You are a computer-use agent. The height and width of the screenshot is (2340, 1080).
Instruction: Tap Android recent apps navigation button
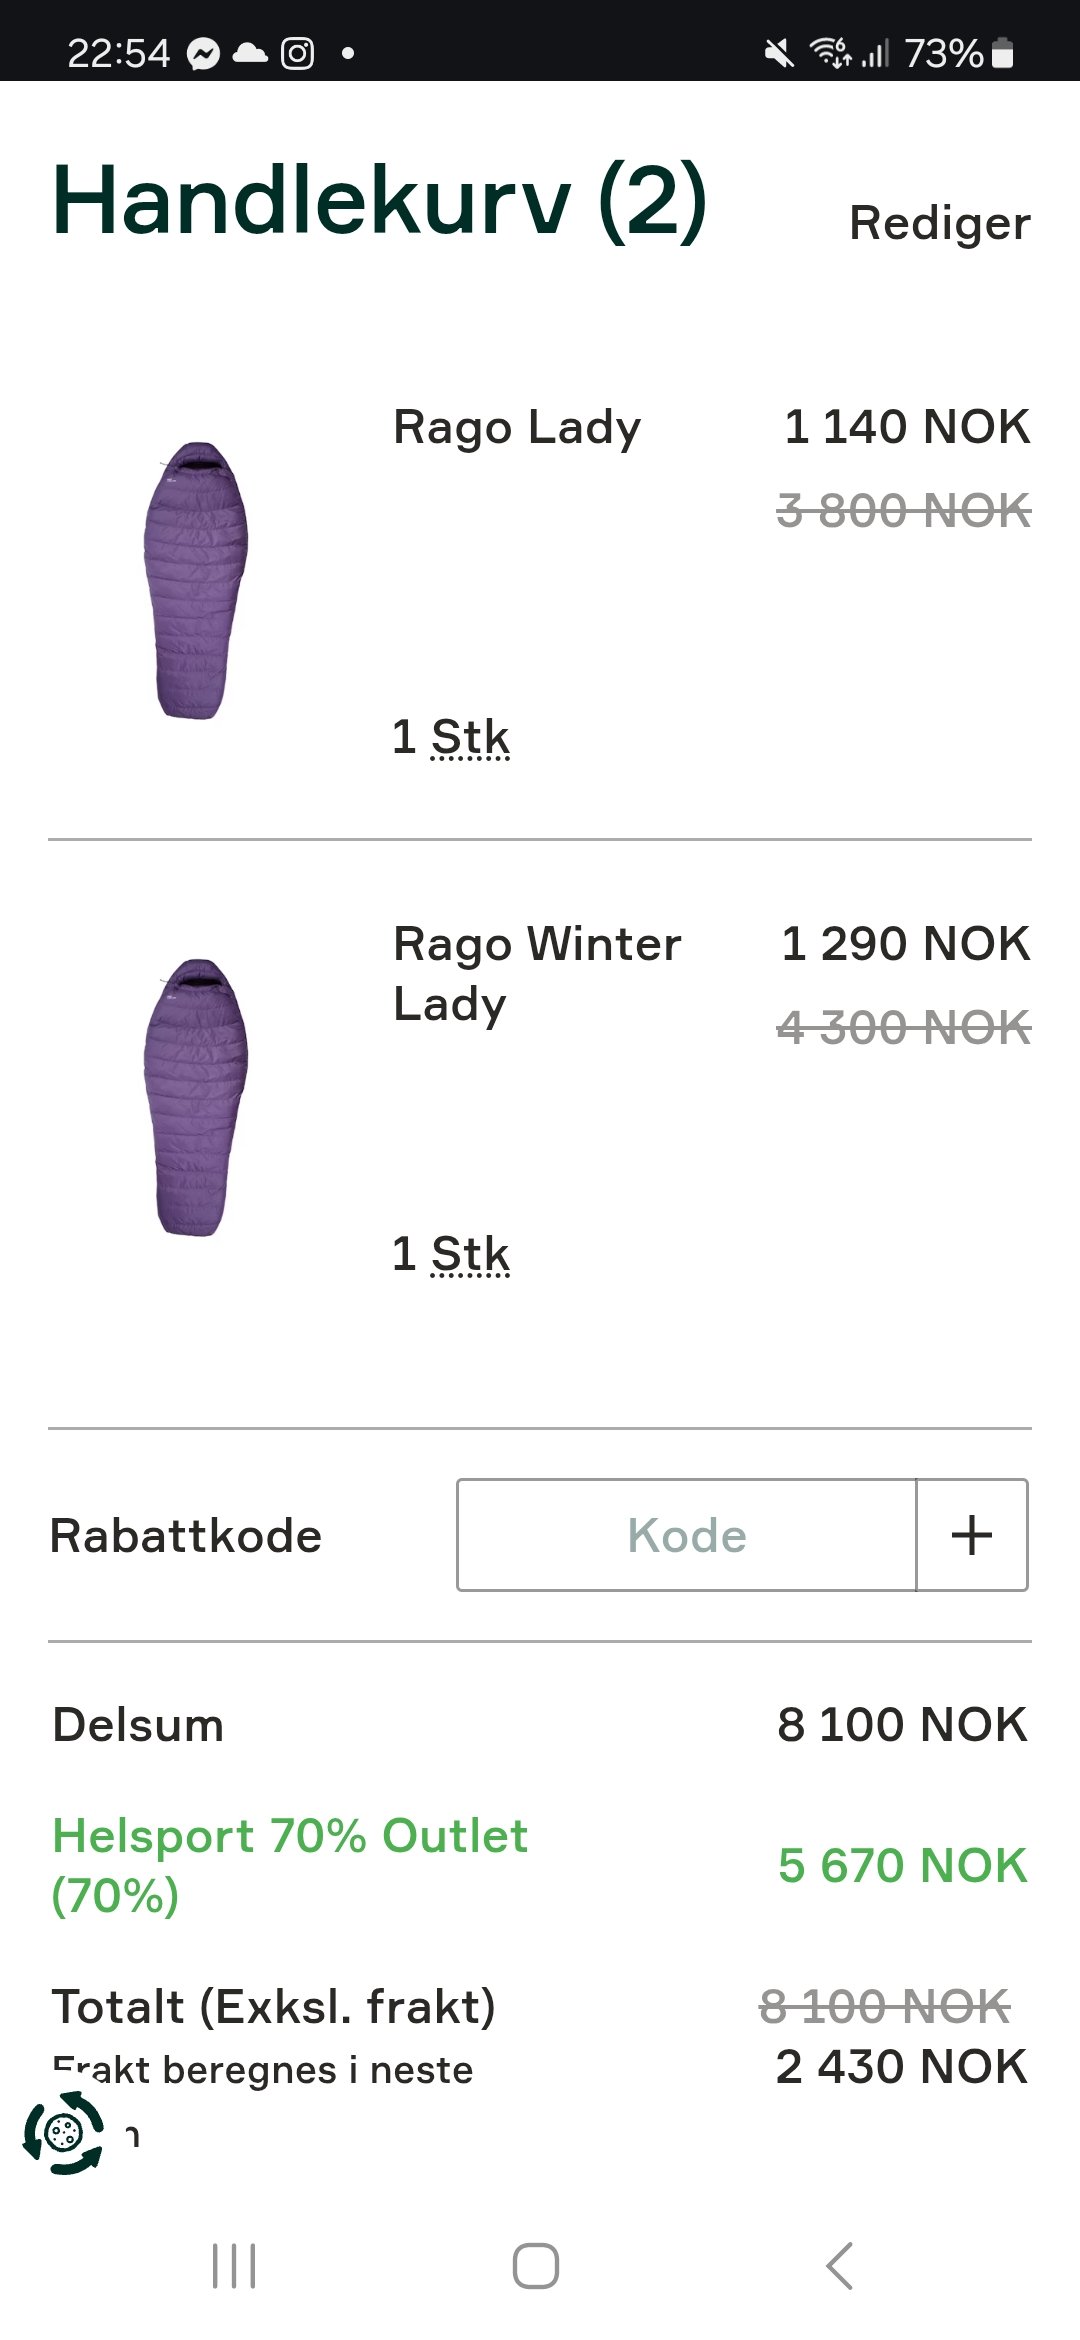(234, 2265)
